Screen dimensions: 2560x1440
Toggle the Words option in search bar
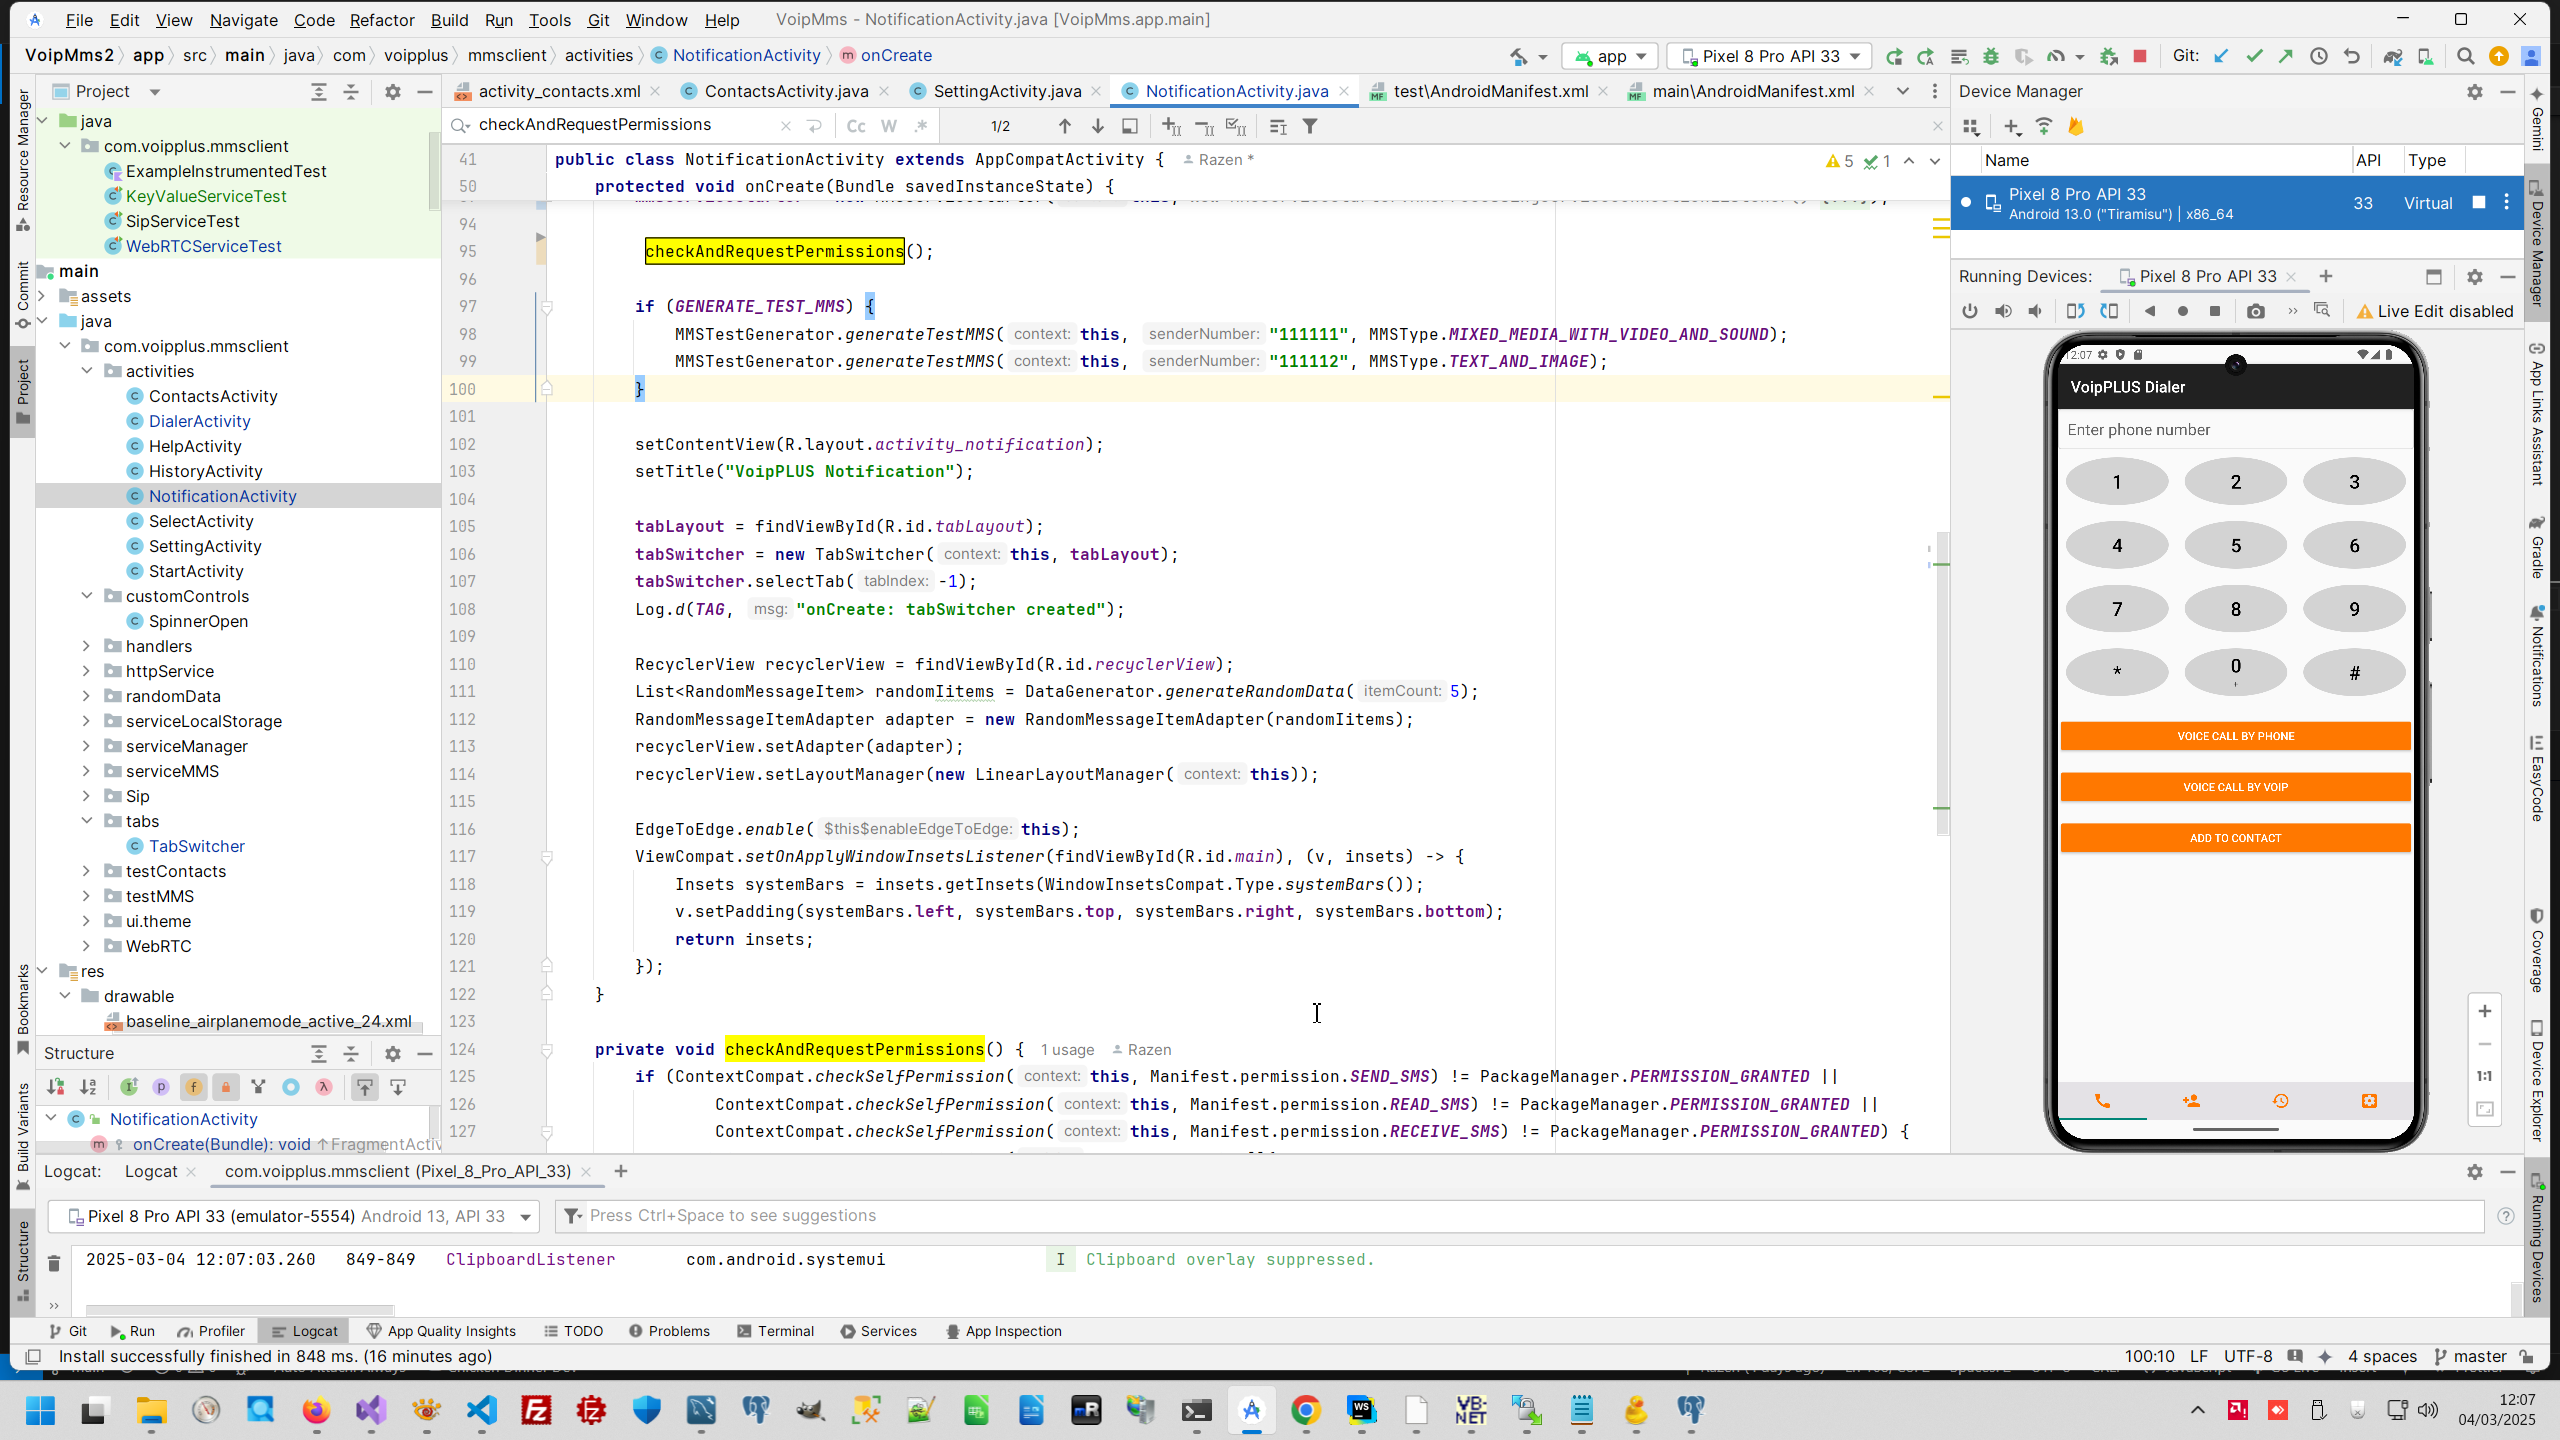point(889,126)
